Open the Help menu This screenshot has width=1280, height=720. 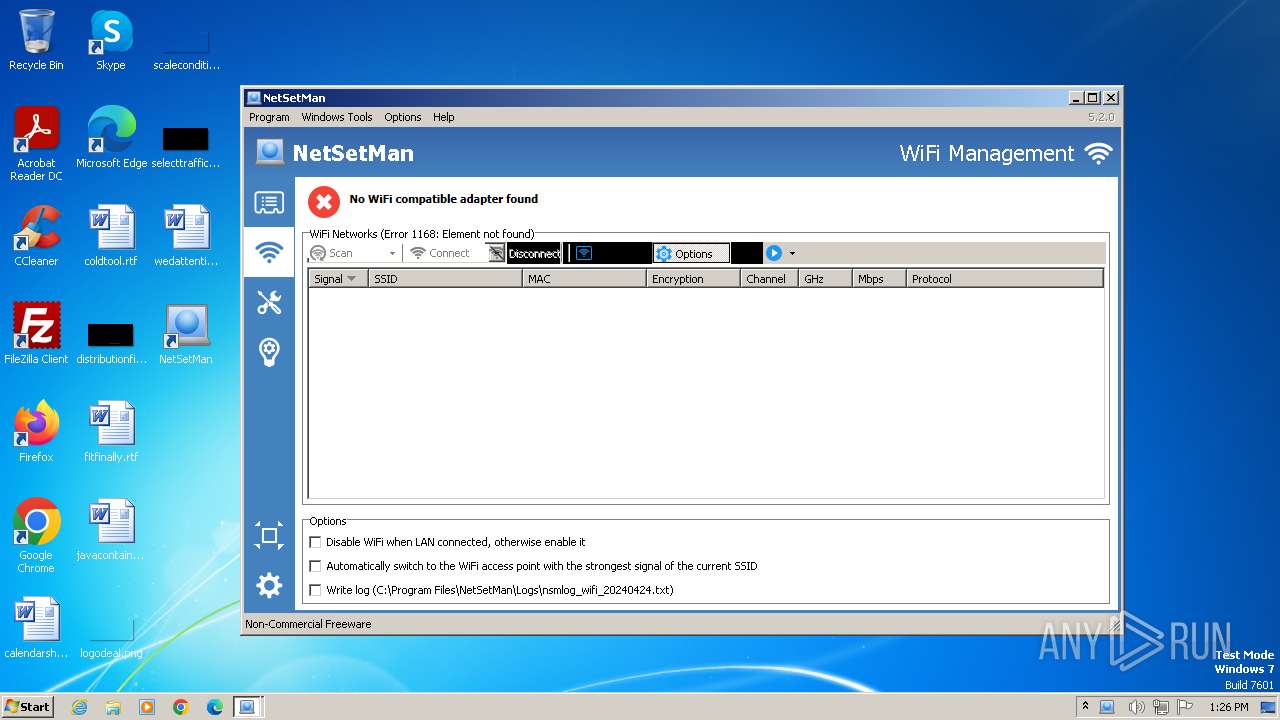(x=444, y=117)
